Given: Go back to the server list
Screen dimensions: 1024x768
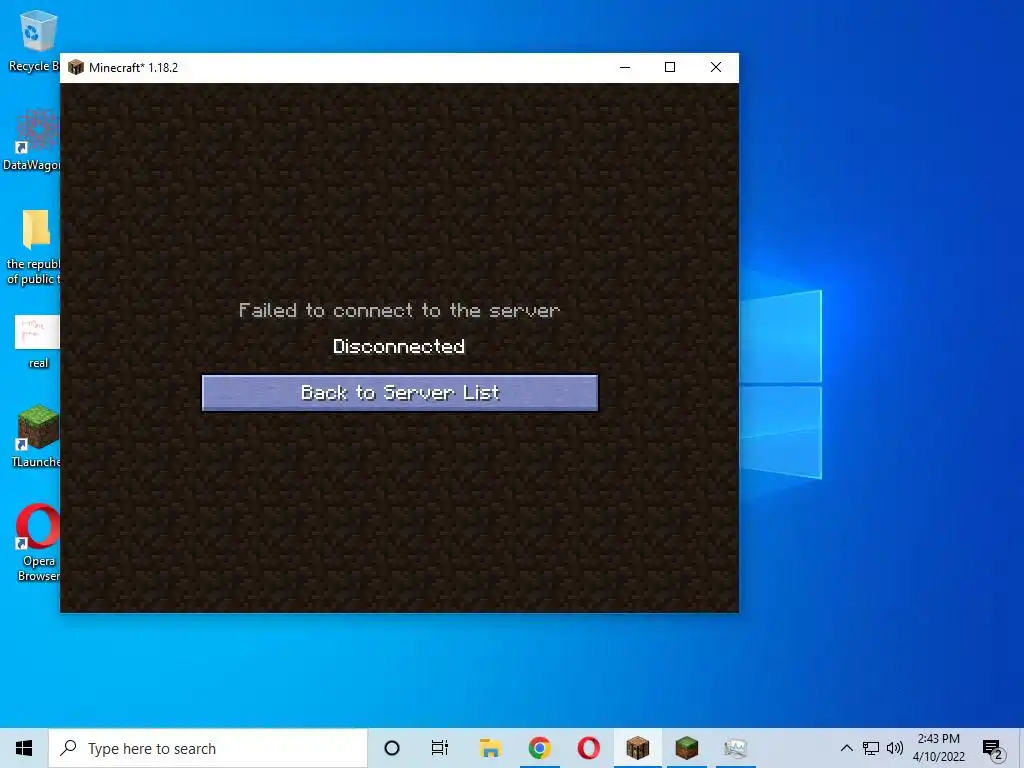Looking at the screenshot, I should pos(400,392).
